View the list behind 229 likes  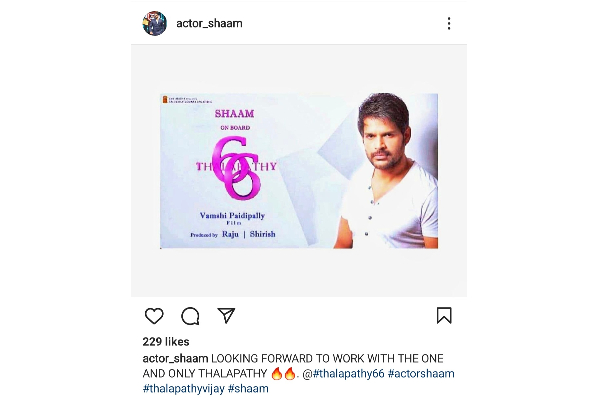[x=166, y=341]
